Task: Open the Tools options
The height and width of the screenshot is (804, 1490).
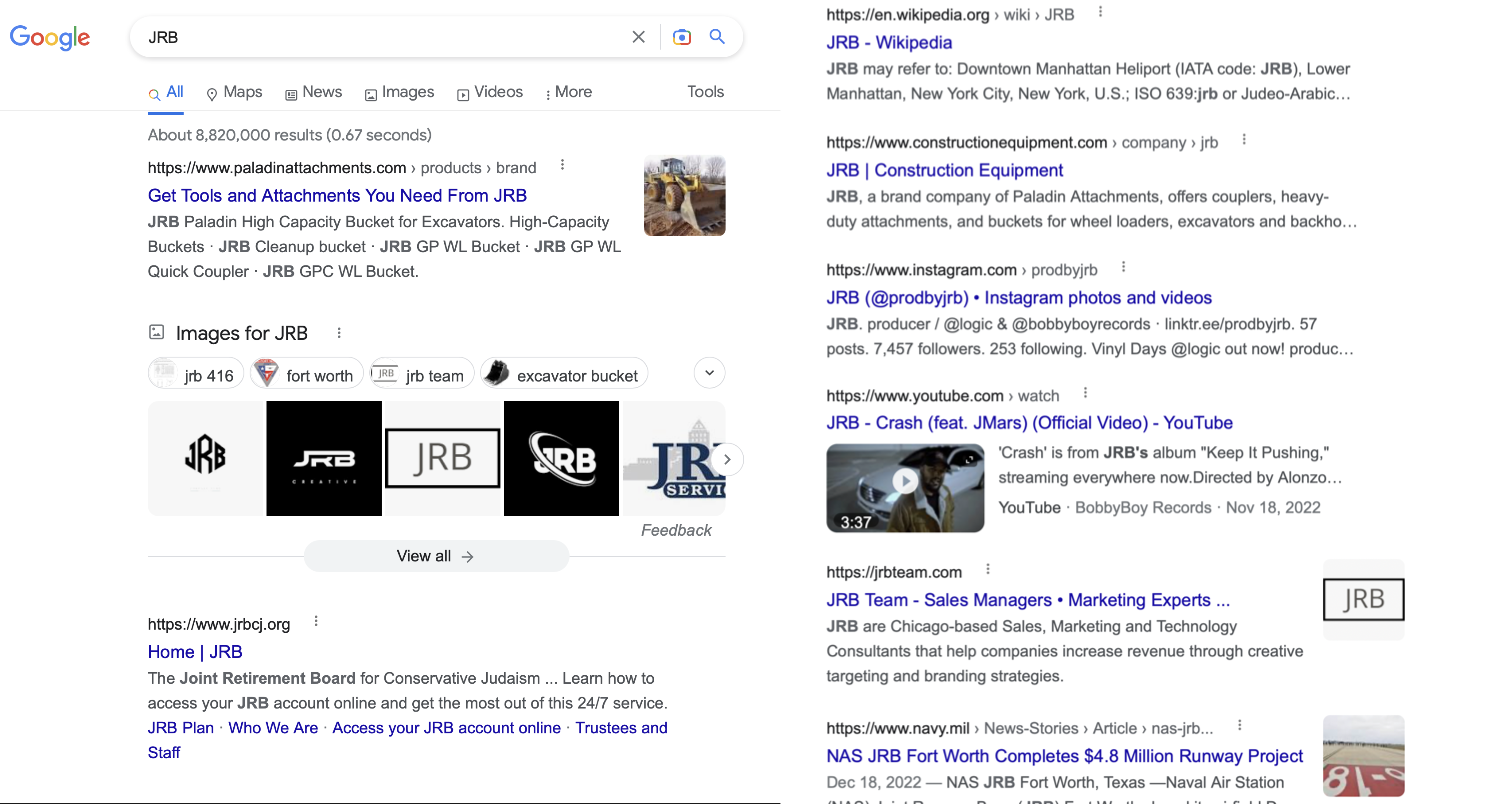Action: point(705,92)
